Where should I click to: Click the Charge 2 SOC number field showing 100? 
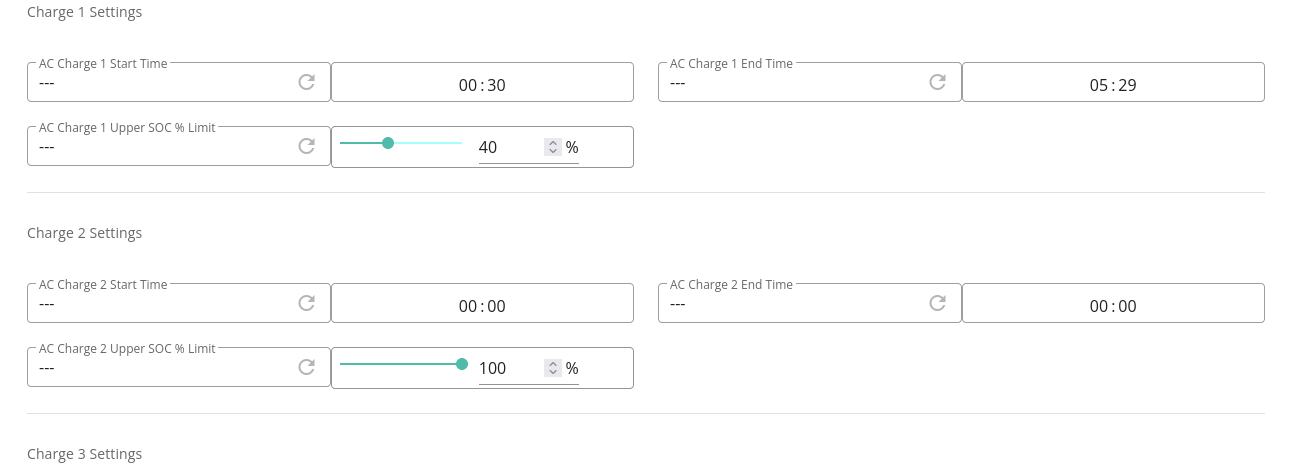point(511,368)
